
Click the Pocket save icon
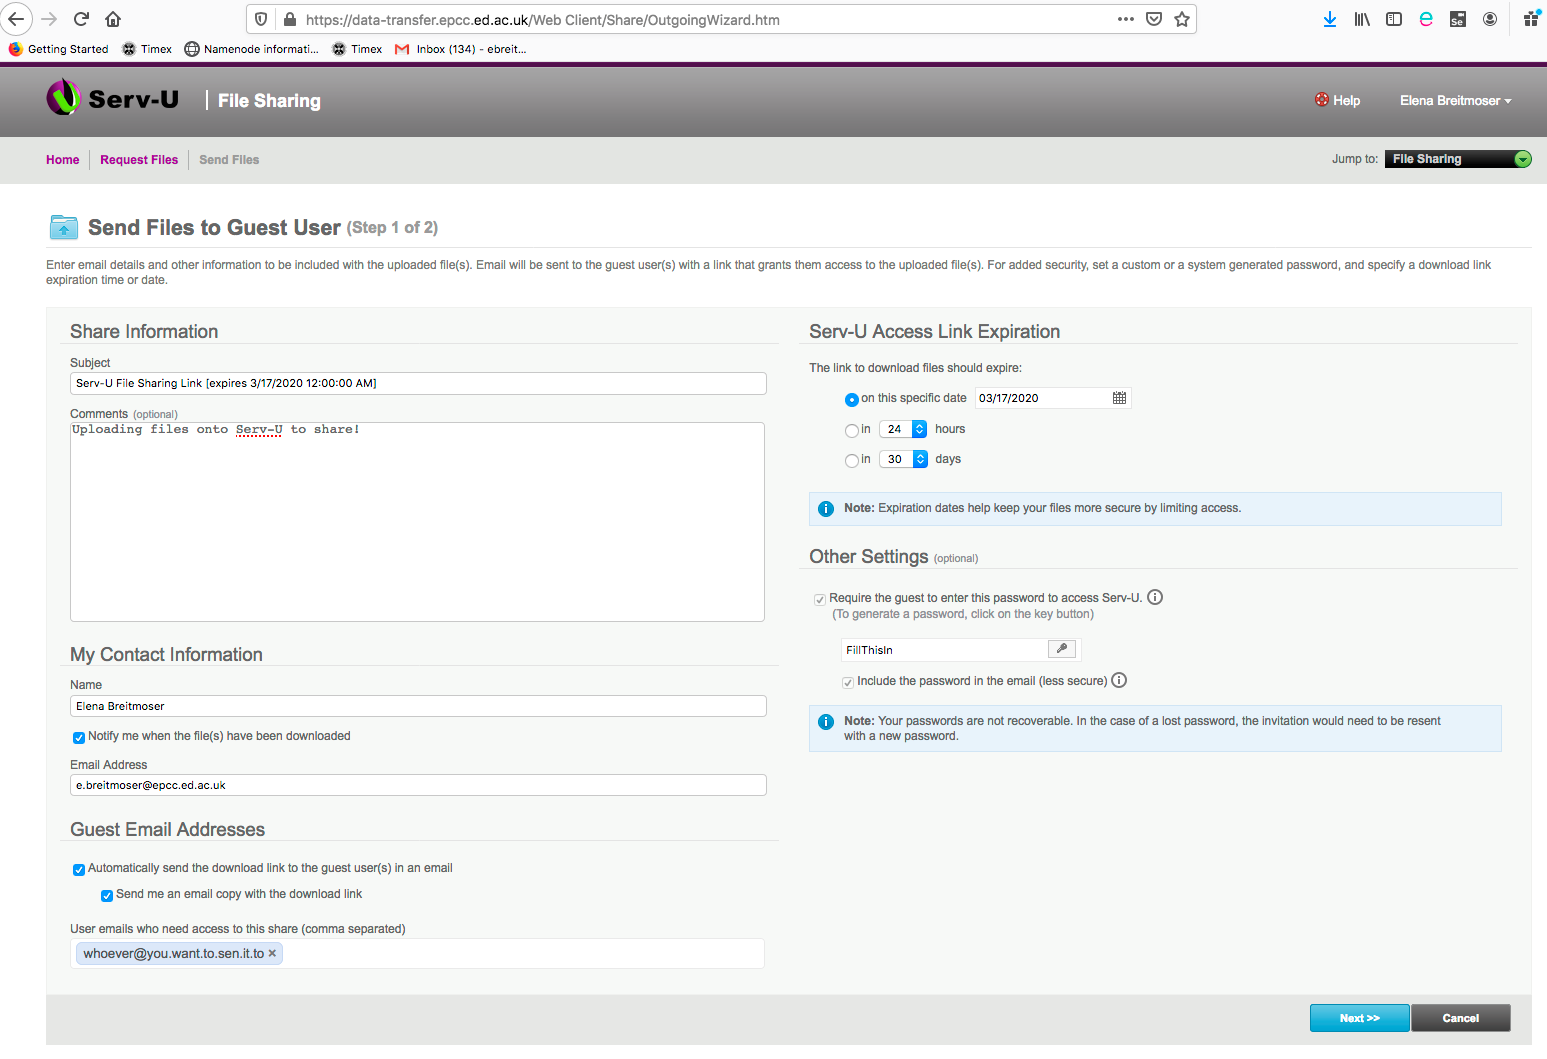(1154, 19)
